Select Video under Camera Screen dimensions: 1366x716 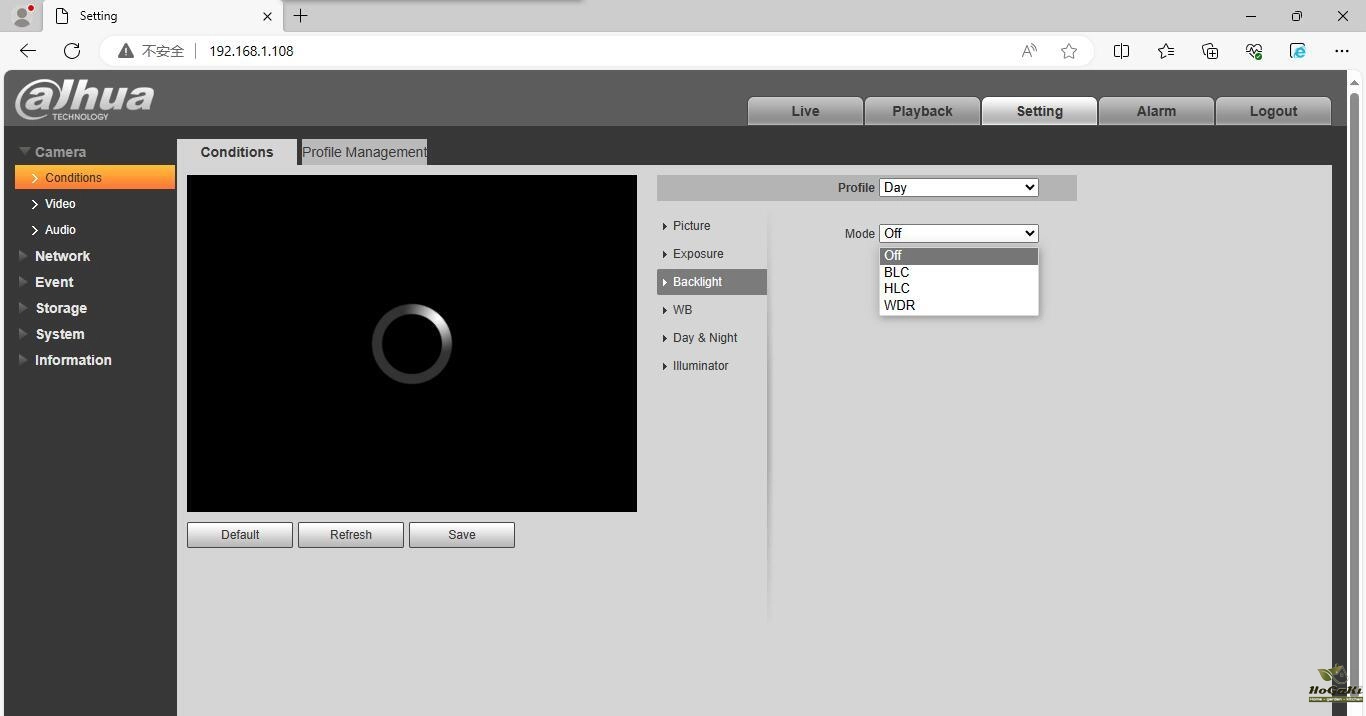click(60, 204)
